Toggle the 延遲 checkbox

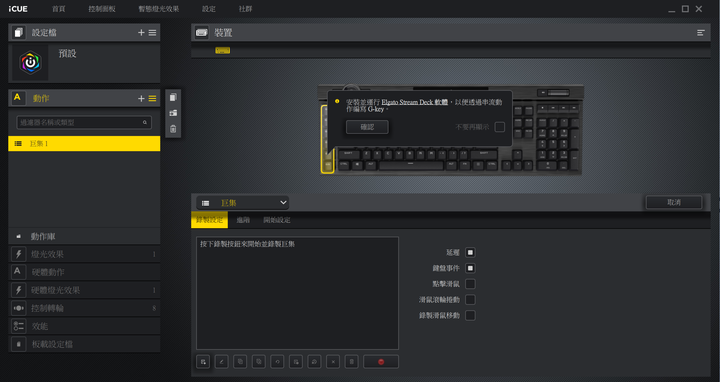pyautogui.click(x=470, y=253)
